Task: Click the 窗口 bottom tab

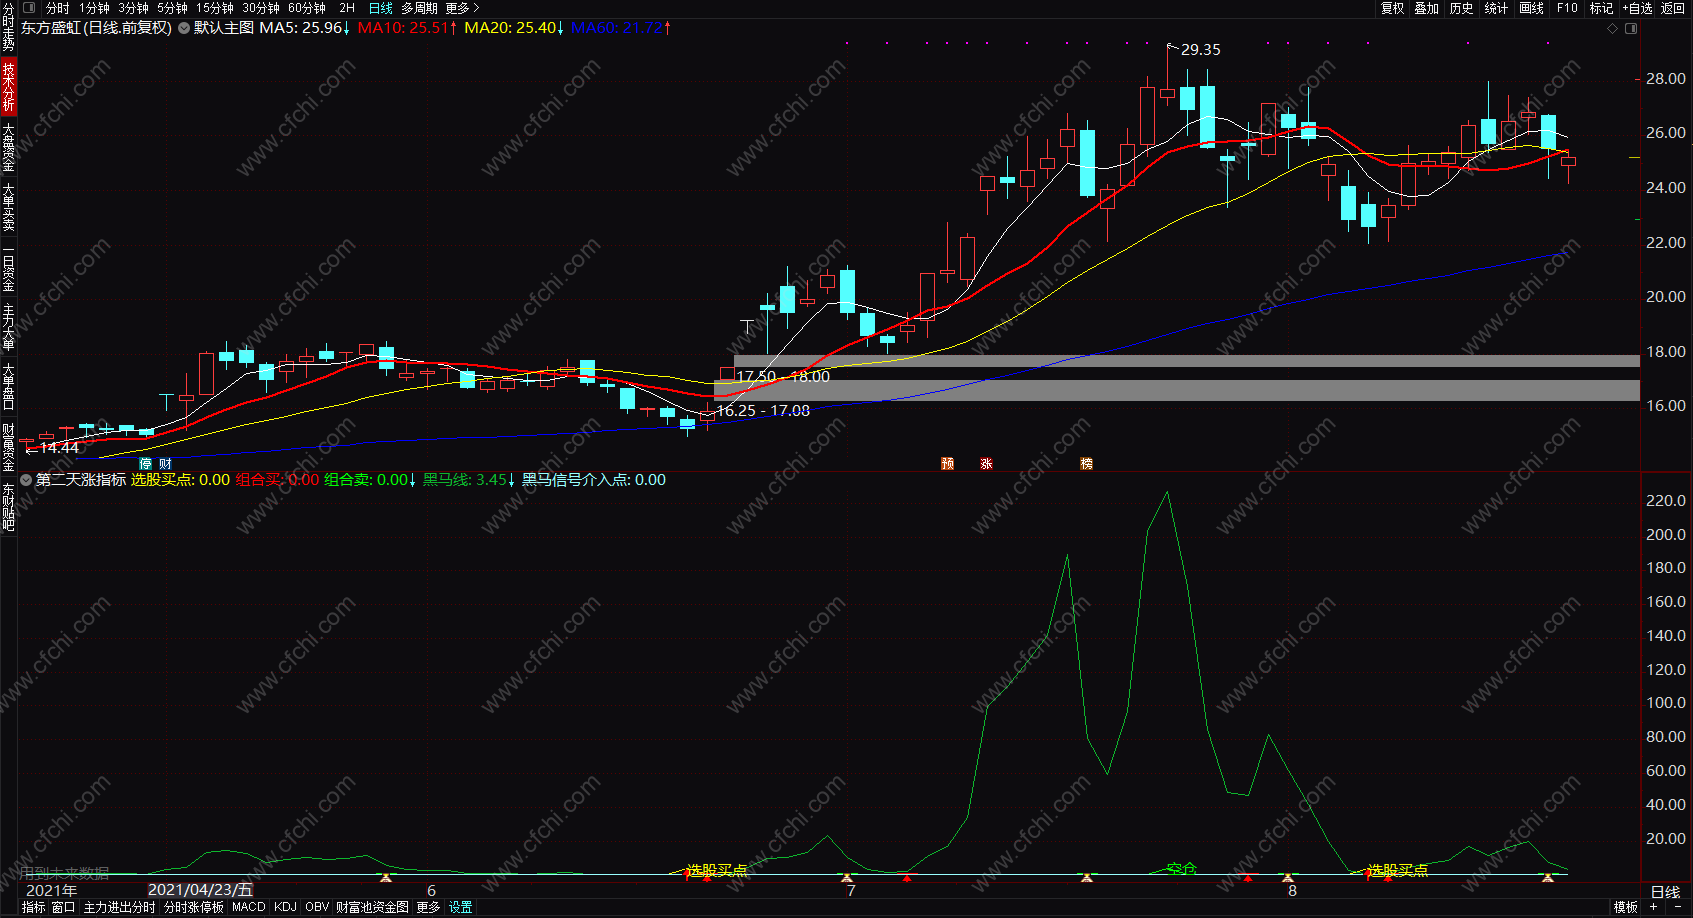Action: [63, 907]
